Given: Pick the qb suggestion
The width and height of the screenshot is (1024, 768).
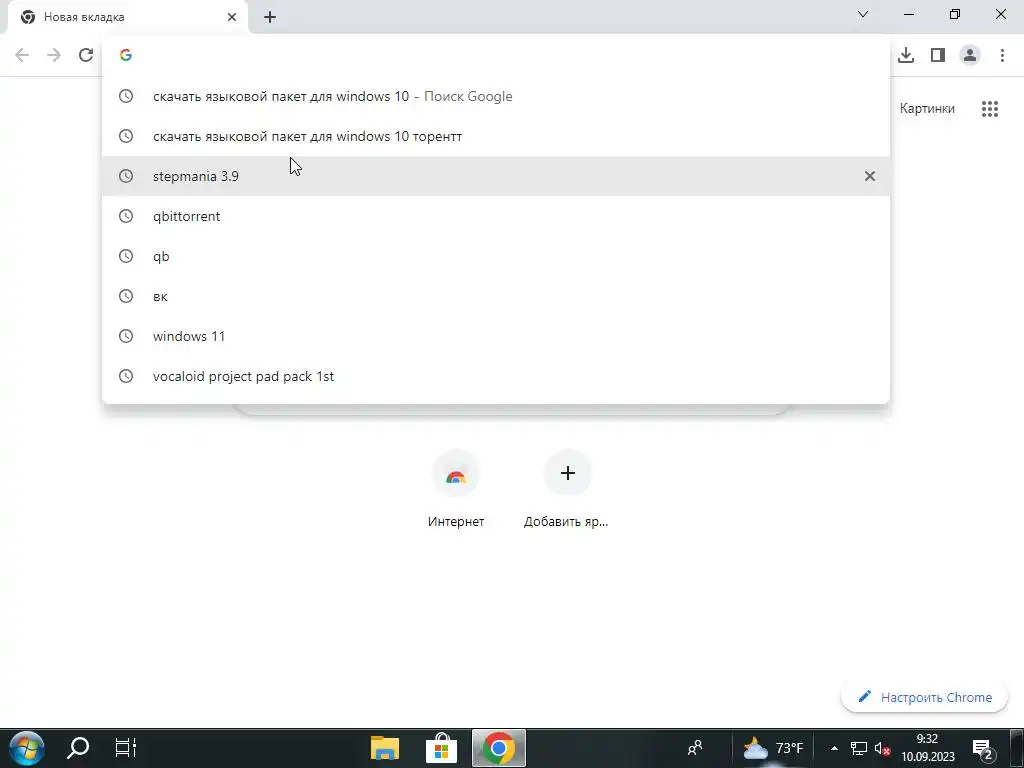Looking at the screenshot, I should pos(496,256).
